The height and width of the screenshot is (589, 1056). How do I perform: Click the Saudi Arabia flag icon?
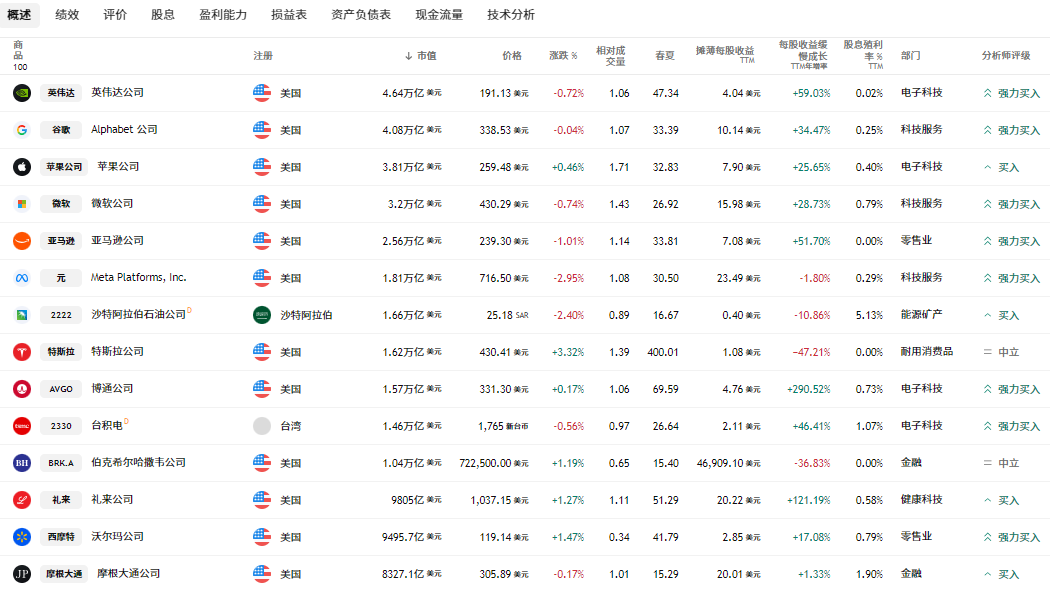coord(262,315)
